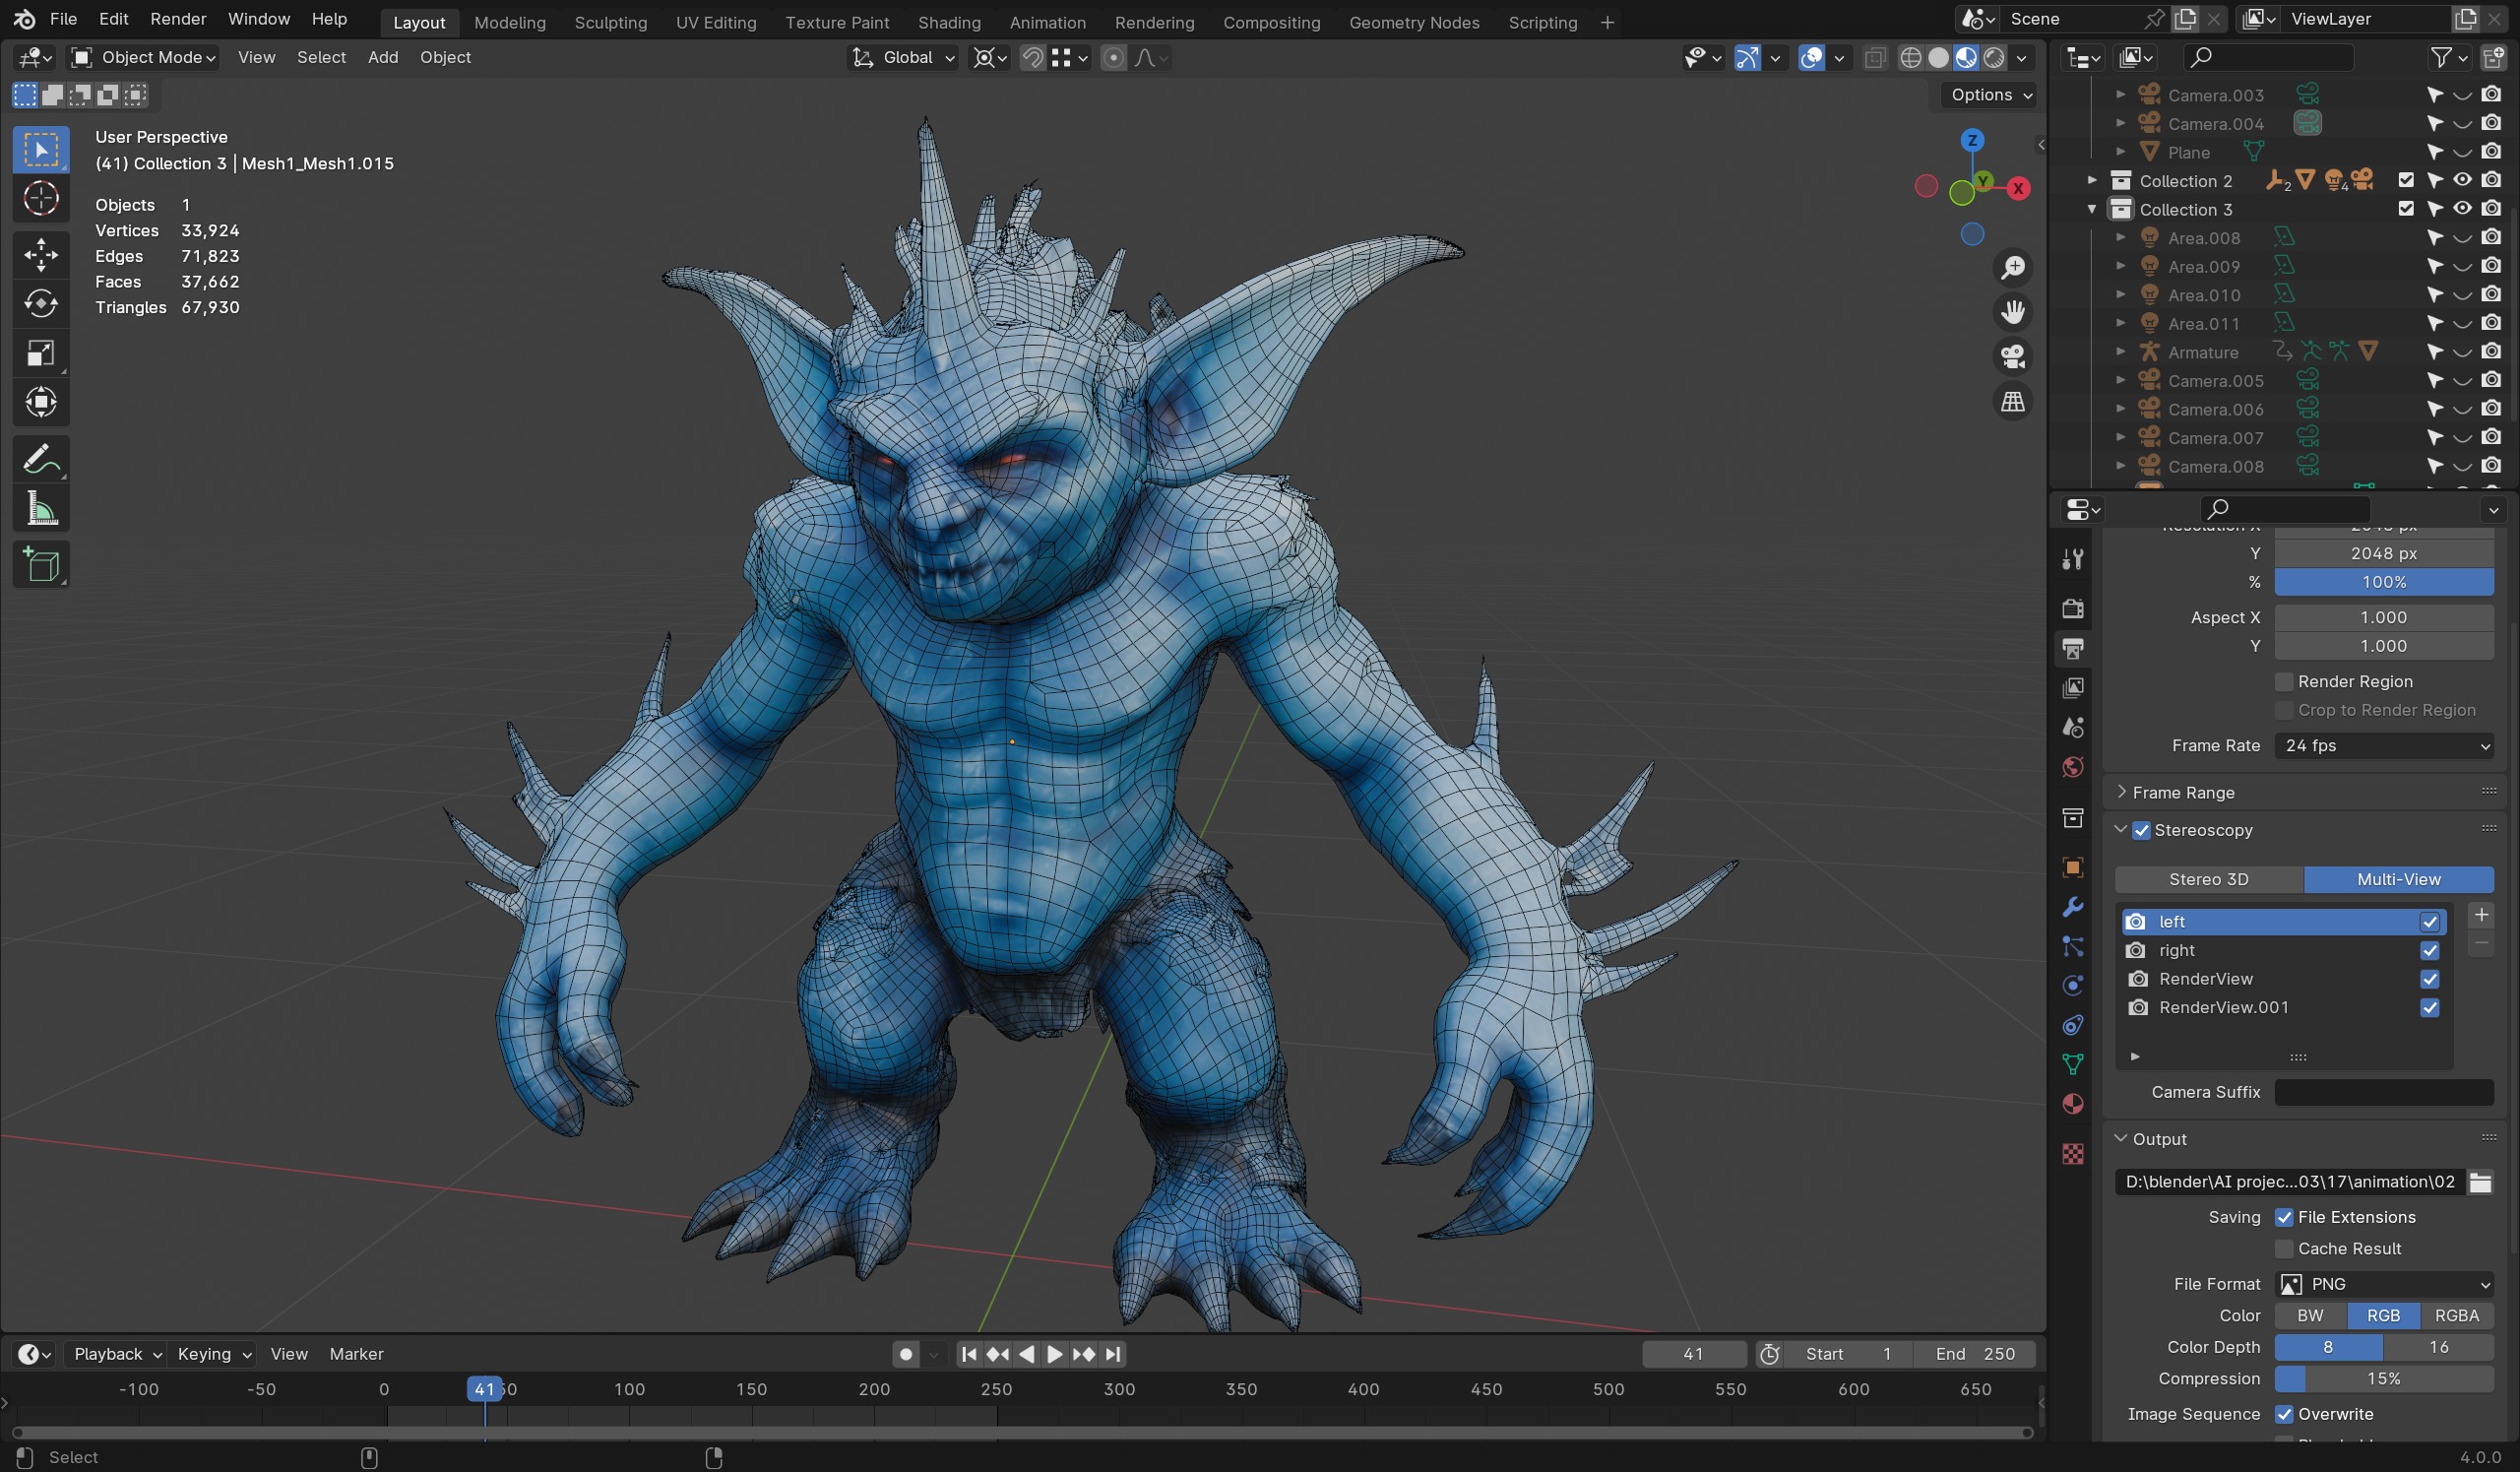Click the zoom view magnifier icon

click(2012, 268)
